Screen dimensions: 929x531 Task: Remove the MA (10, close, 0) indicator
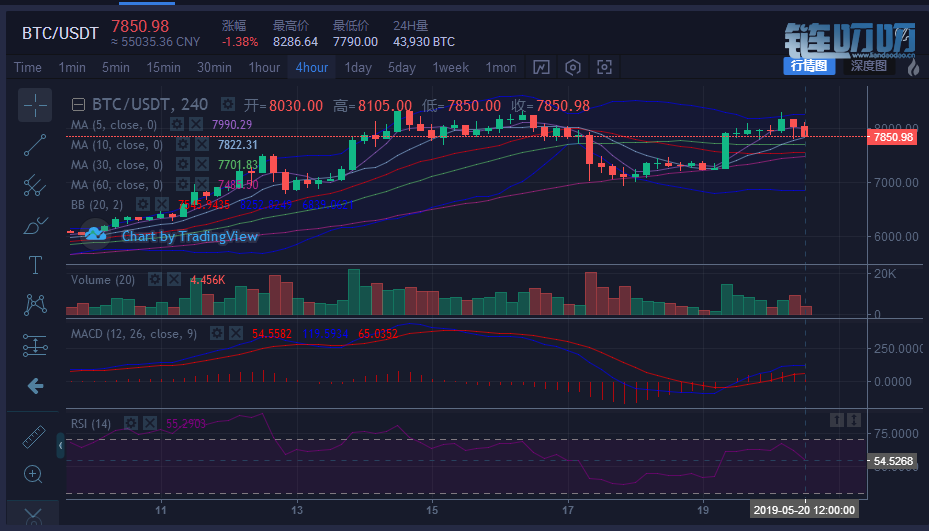click(202, 145)
